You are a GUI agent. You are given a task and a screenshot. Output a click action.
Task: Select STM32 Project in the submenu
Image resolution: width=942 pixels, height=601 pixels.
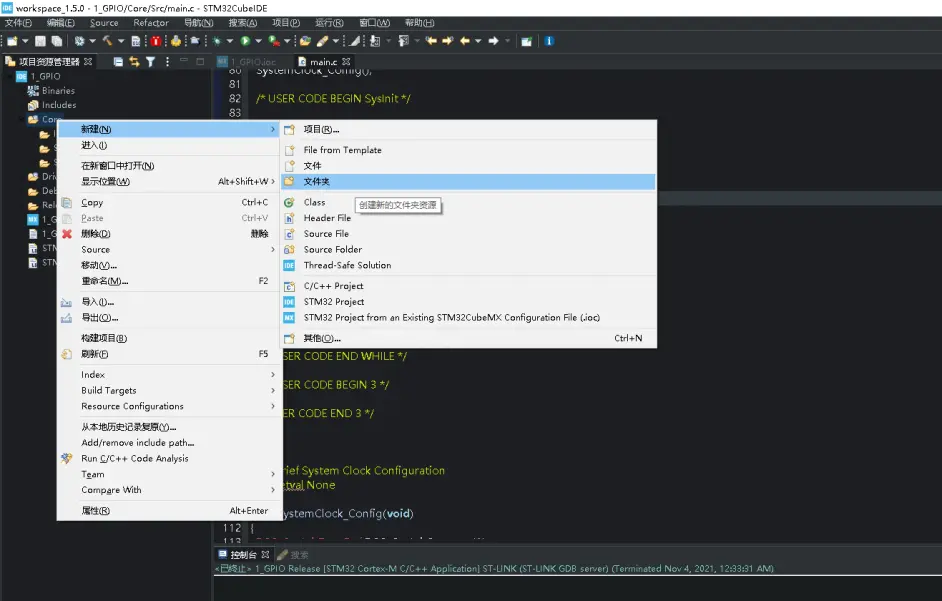click(x=469, y=302)
